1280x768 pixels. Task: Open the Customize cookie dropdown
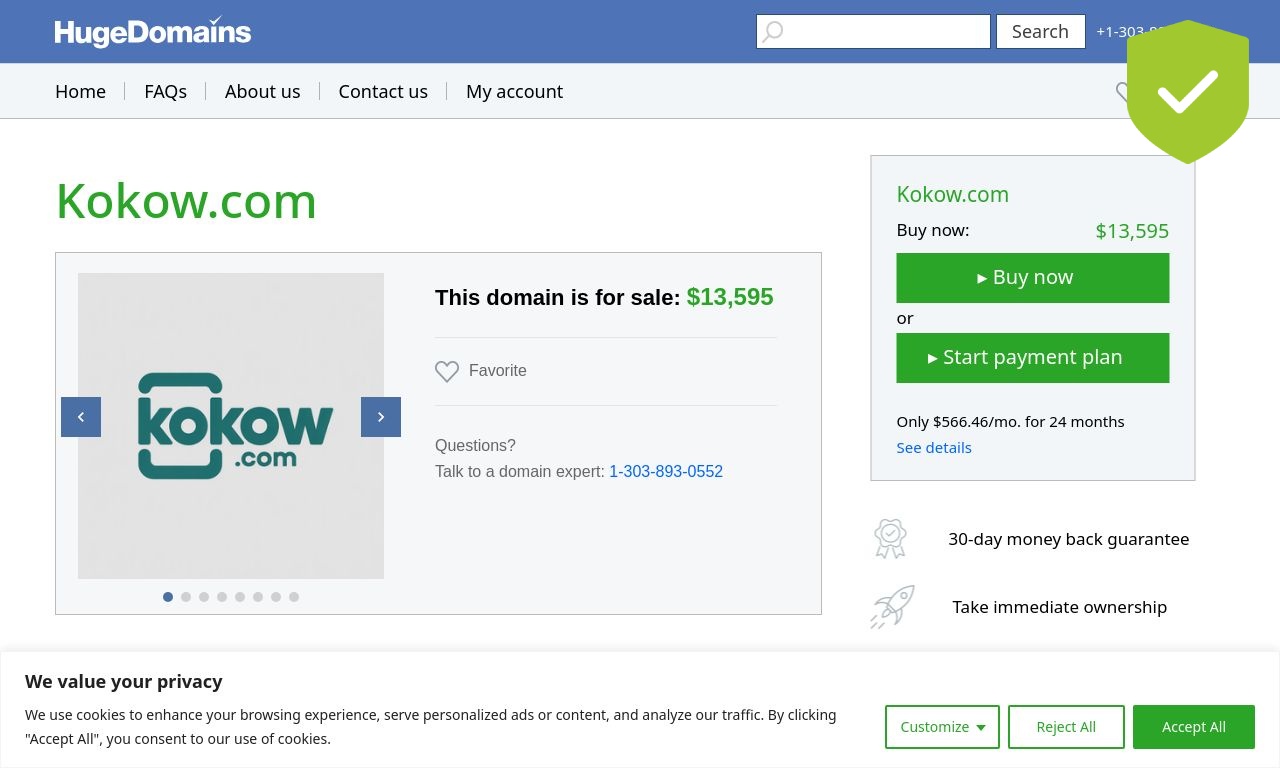(942, 727)
